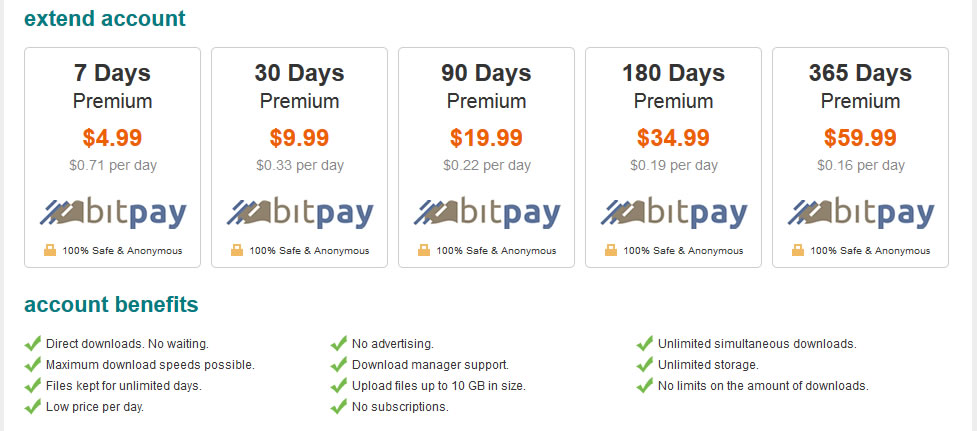Click the bitpay logo under 90 Days plan
This screenshot has height=431, width=977.
click(487, 214)
